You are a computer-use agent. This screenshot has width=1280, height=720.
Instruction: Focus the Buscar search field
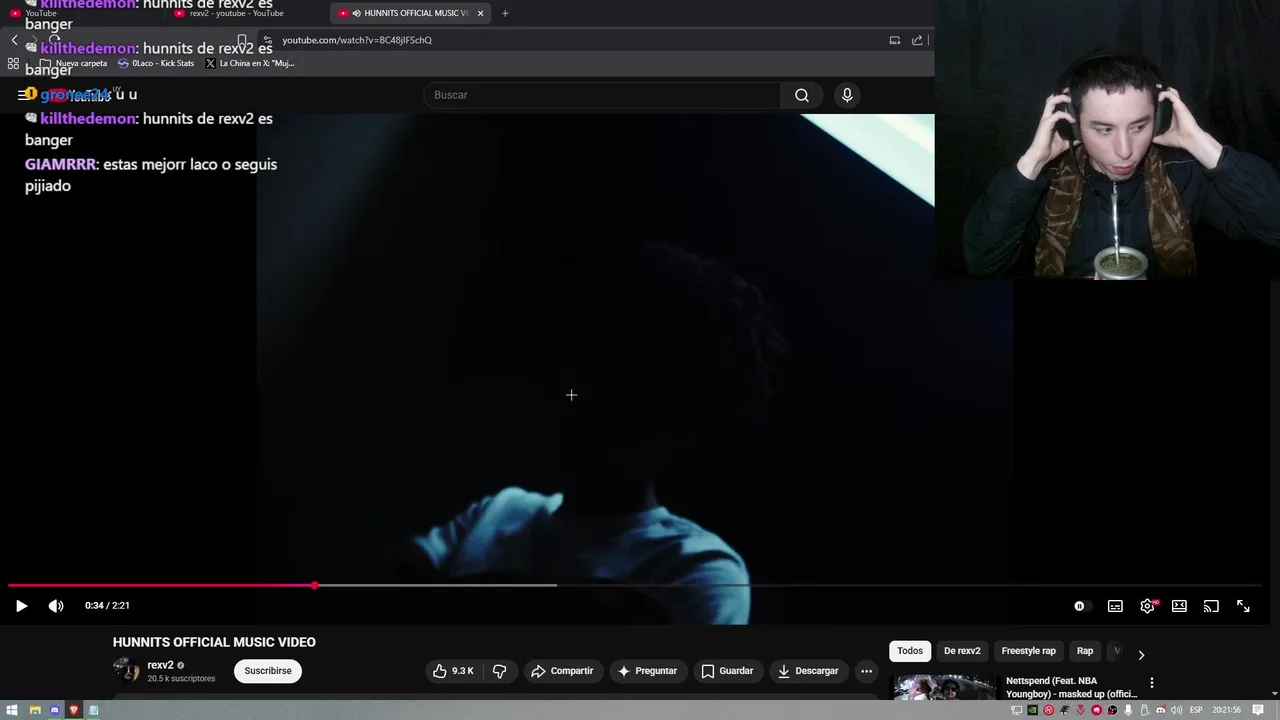[x=602, y=95]
